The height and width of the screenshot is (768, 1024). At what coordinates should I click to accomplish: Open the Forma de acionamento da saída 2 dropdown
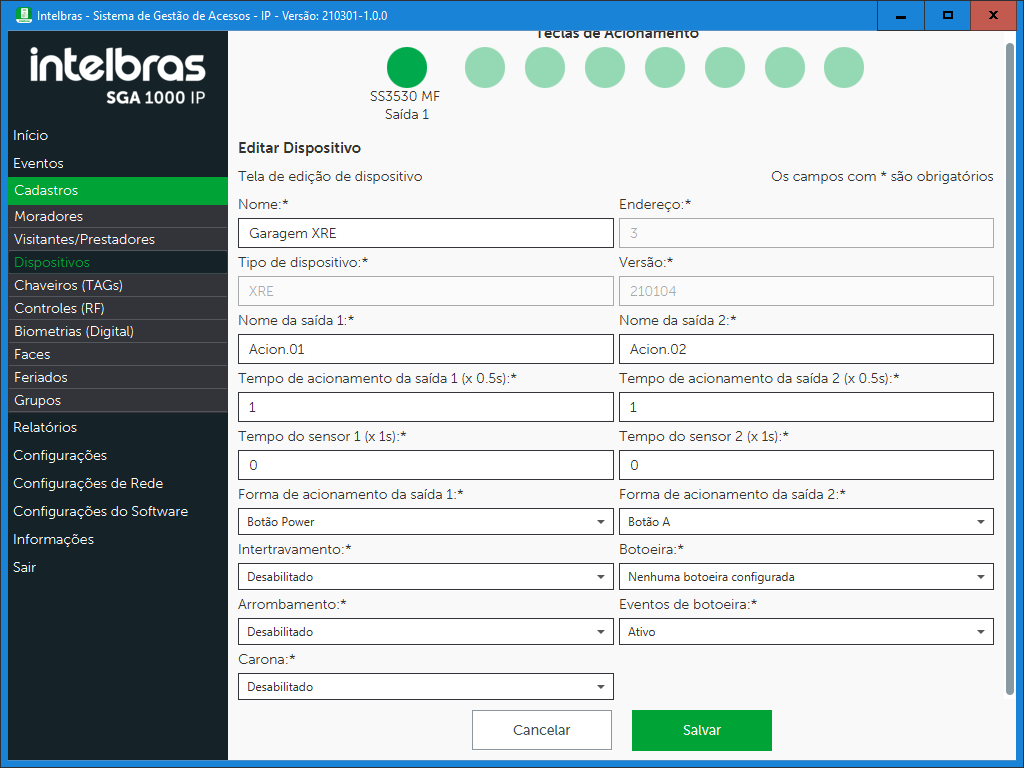click(x=805, y=522)
